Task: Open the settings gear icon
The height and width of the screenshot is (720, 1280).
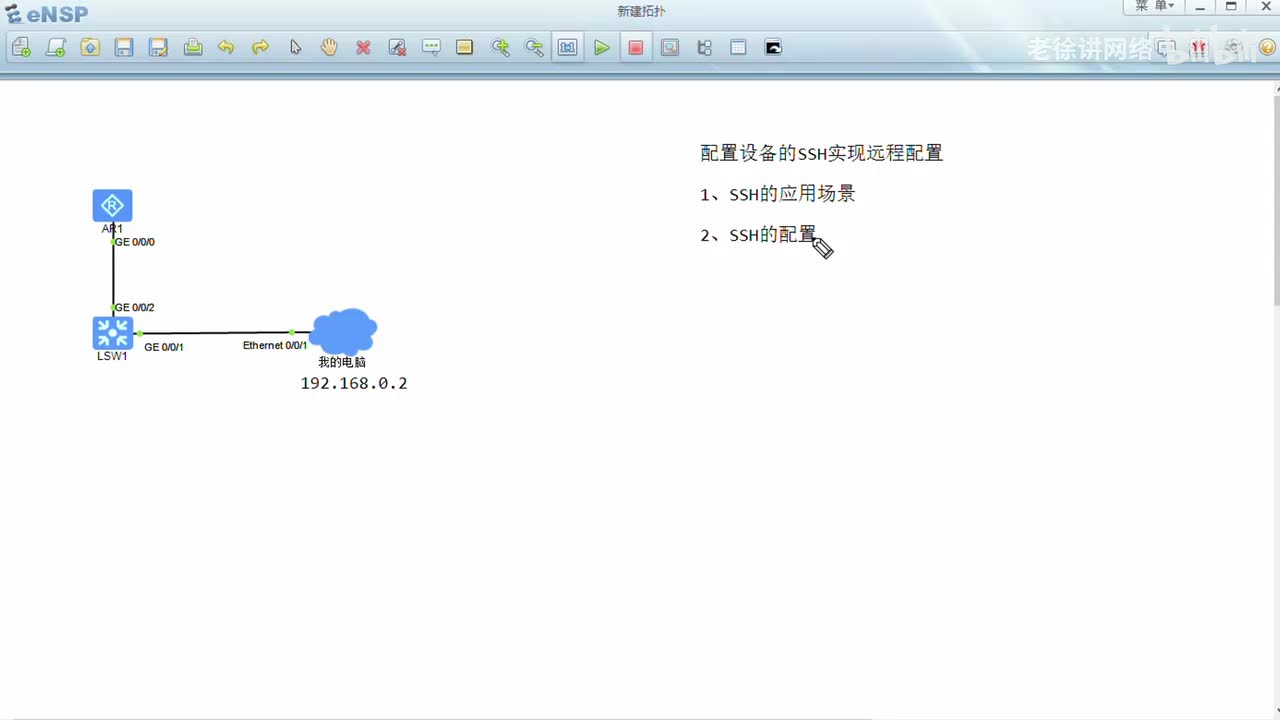Action: [x=1233, y=47]
